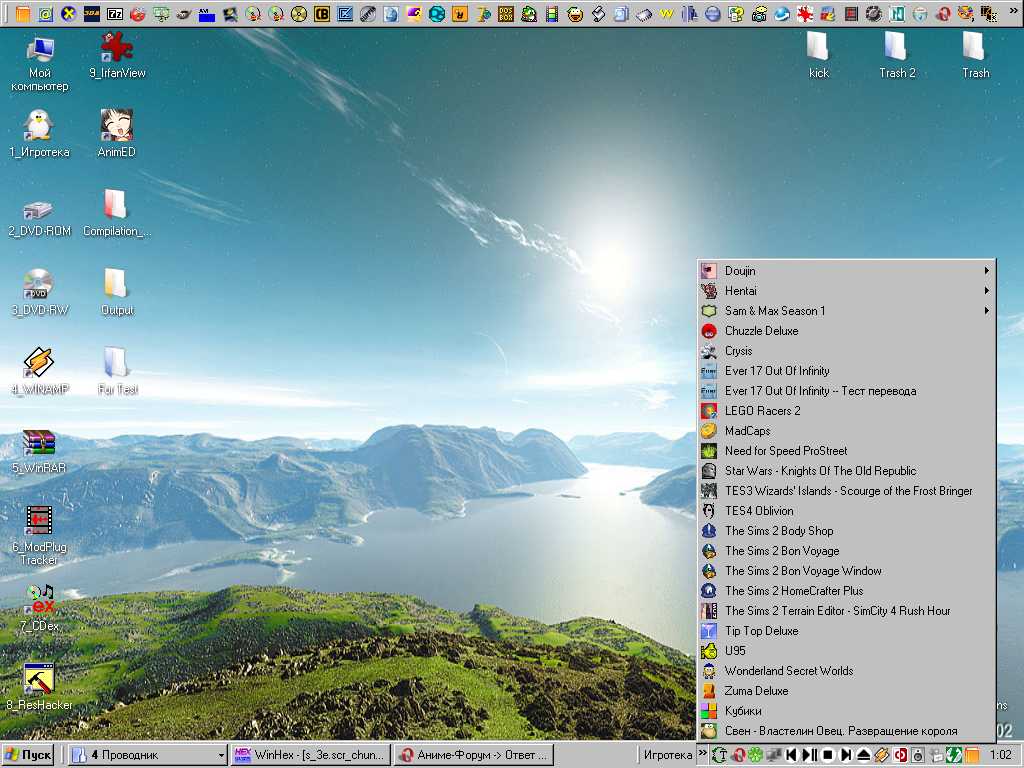This screenshot has width=1024, height=768.
Task: Open the 1_Игротека penguin shortcut
Action: 39,134
